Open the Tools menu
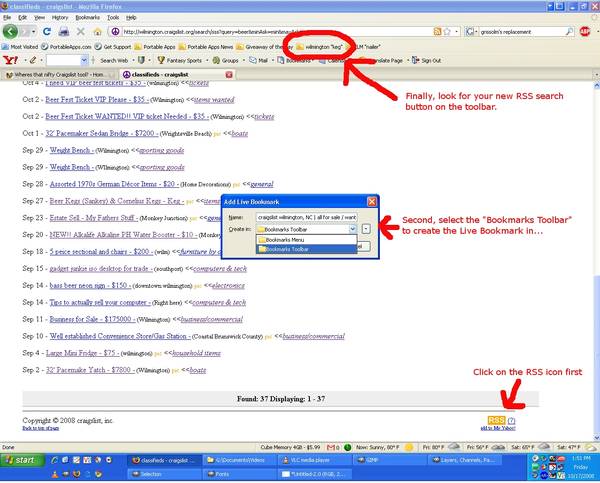 pos(113,18)
